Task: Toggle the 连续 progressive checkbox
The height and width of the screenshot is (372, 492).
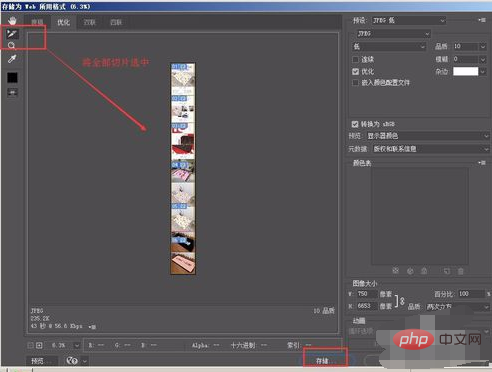Action: [x=355, y=59]
